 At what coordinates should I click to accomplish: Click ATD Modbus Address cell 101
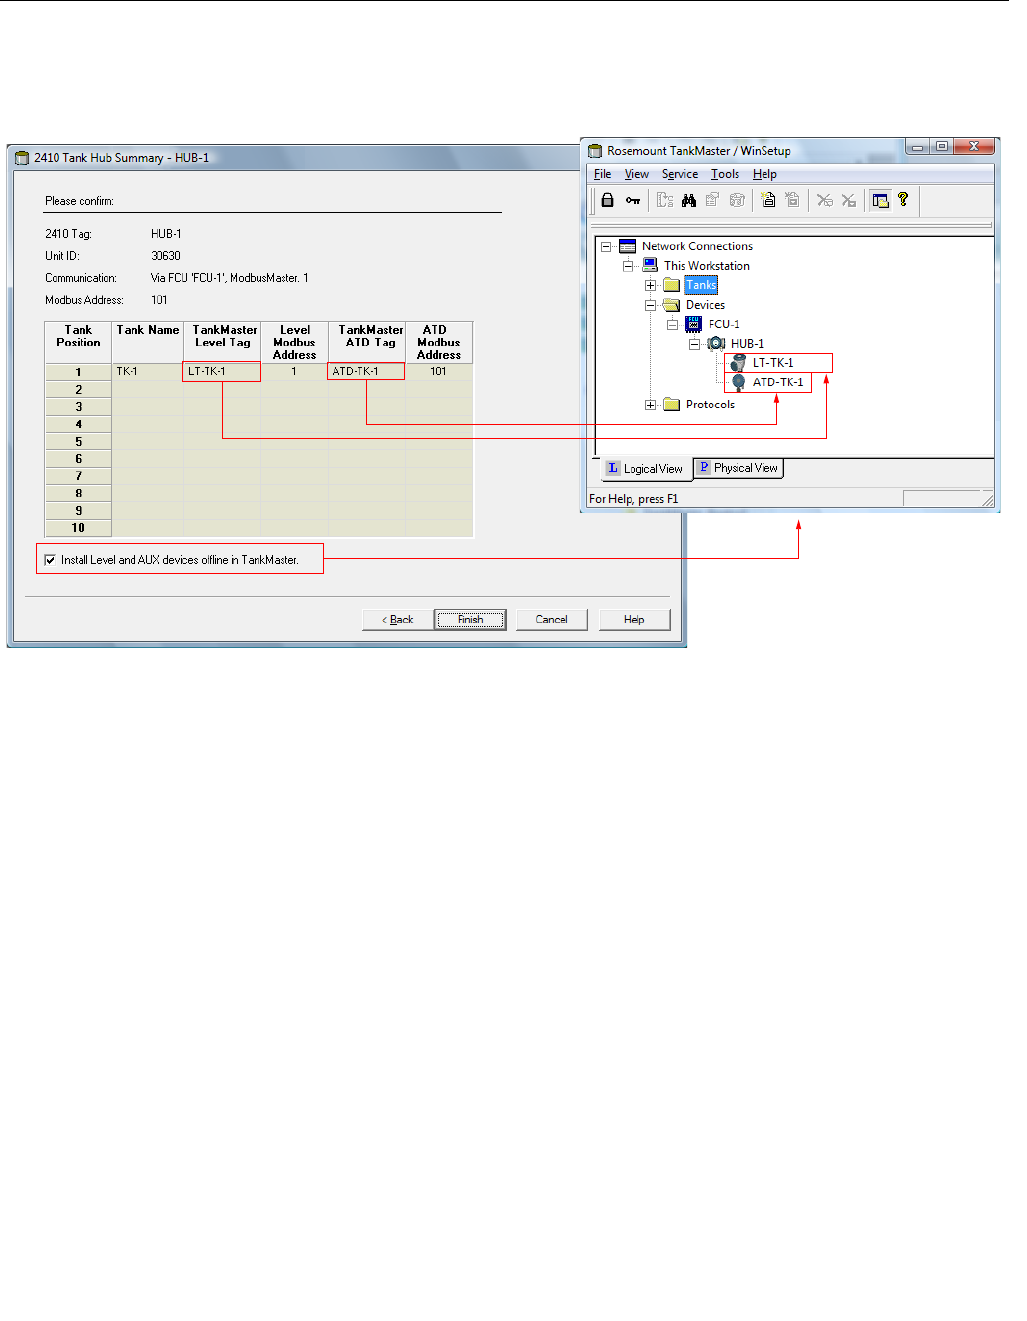point(439,371)
